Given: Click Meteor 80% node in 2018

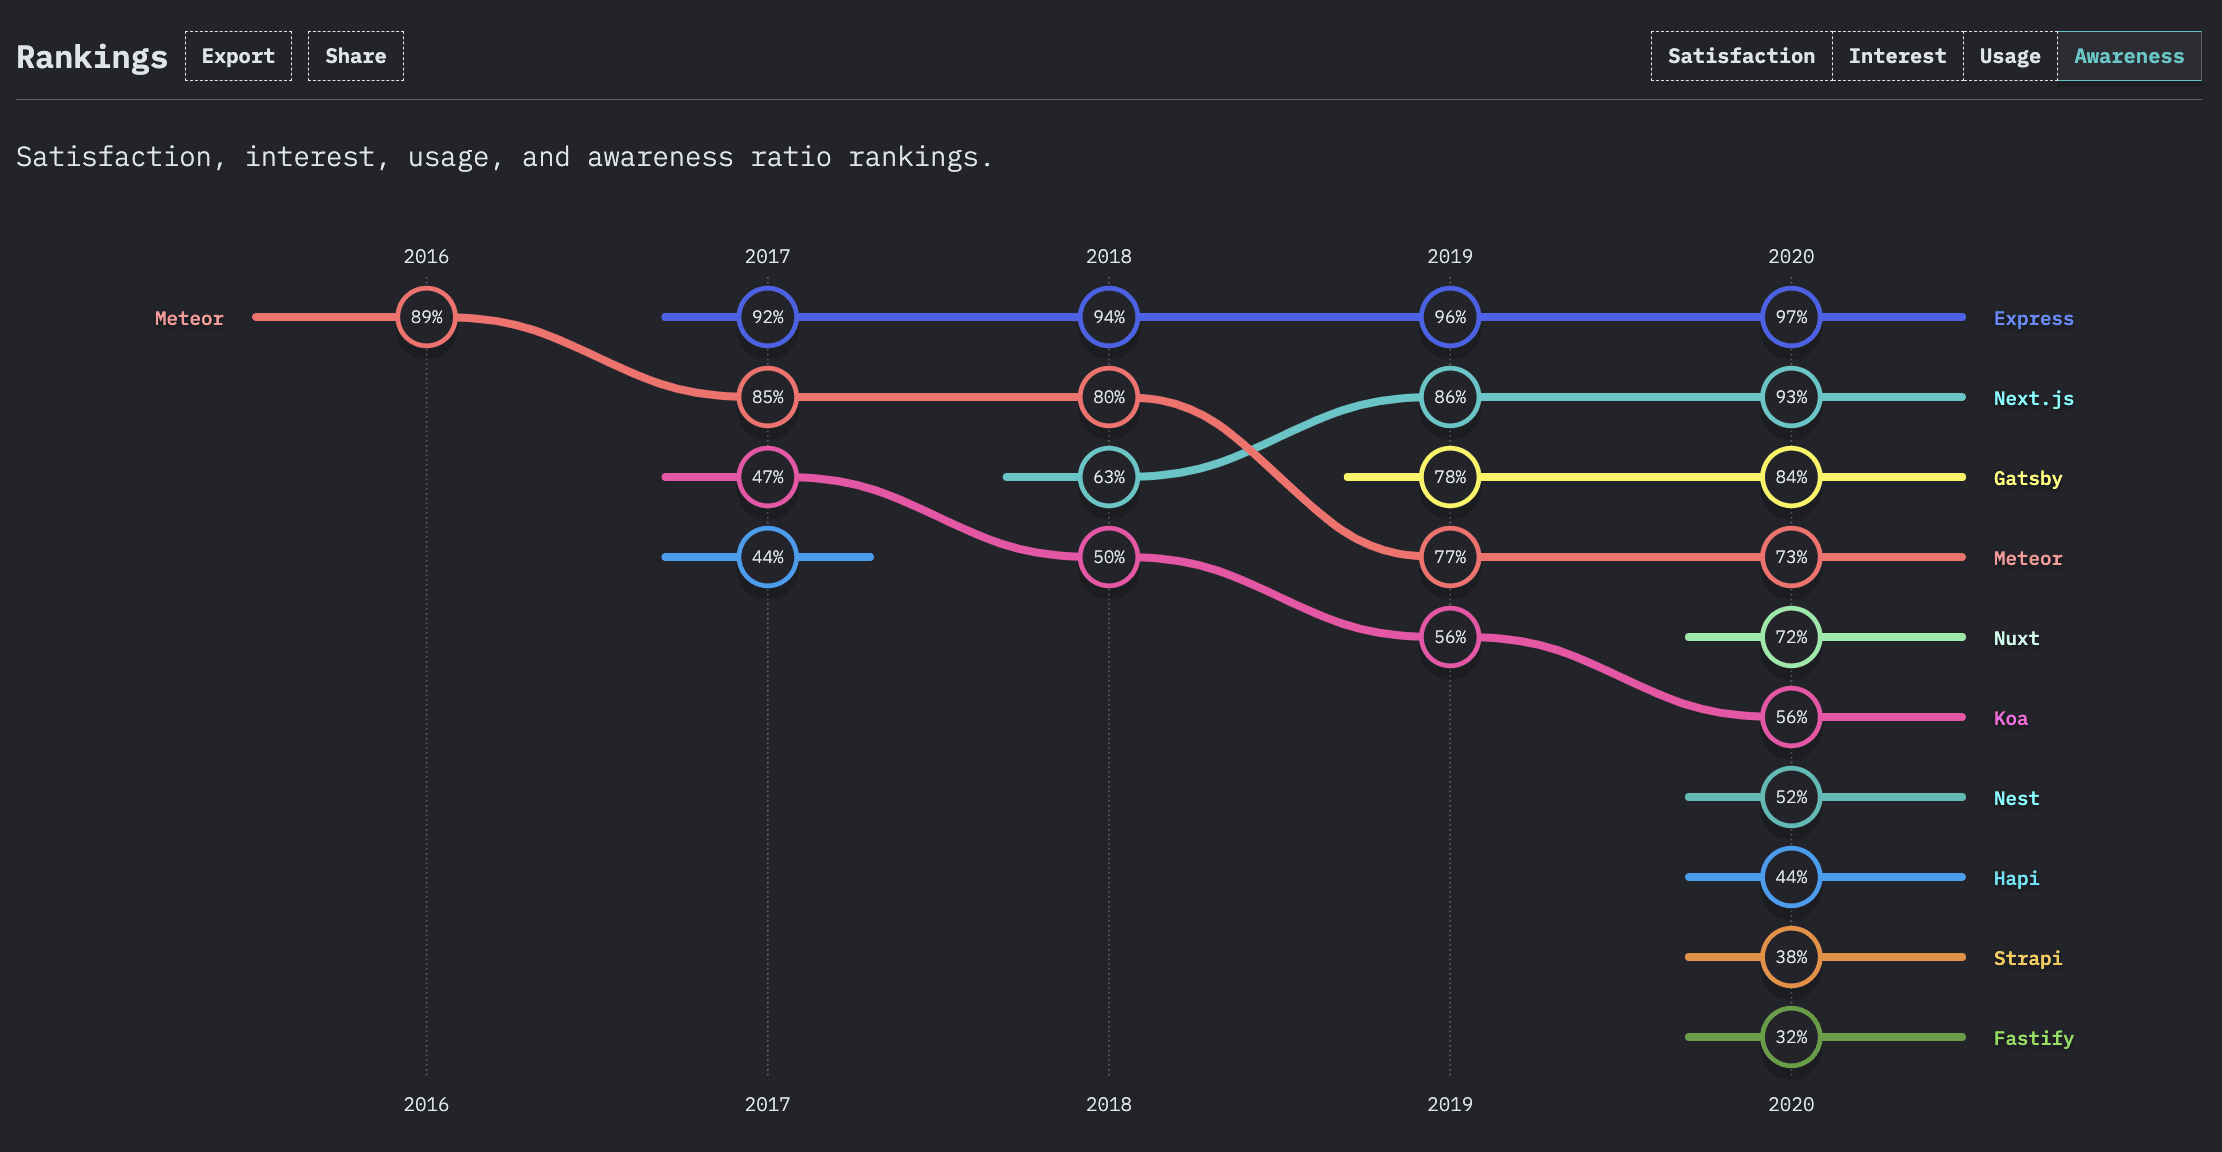Looking at the screenshot, I should [1109, 397].
